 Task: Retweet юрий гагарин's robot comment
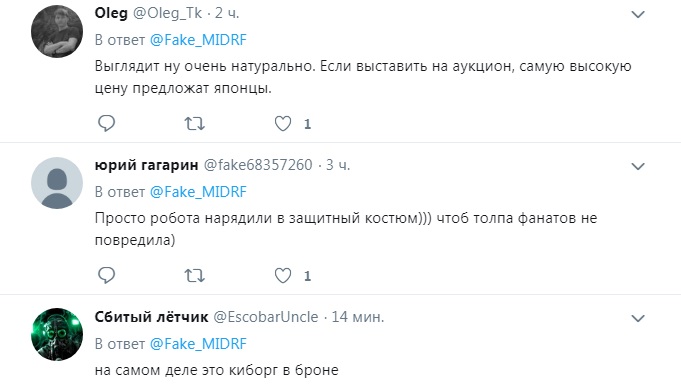194,276
